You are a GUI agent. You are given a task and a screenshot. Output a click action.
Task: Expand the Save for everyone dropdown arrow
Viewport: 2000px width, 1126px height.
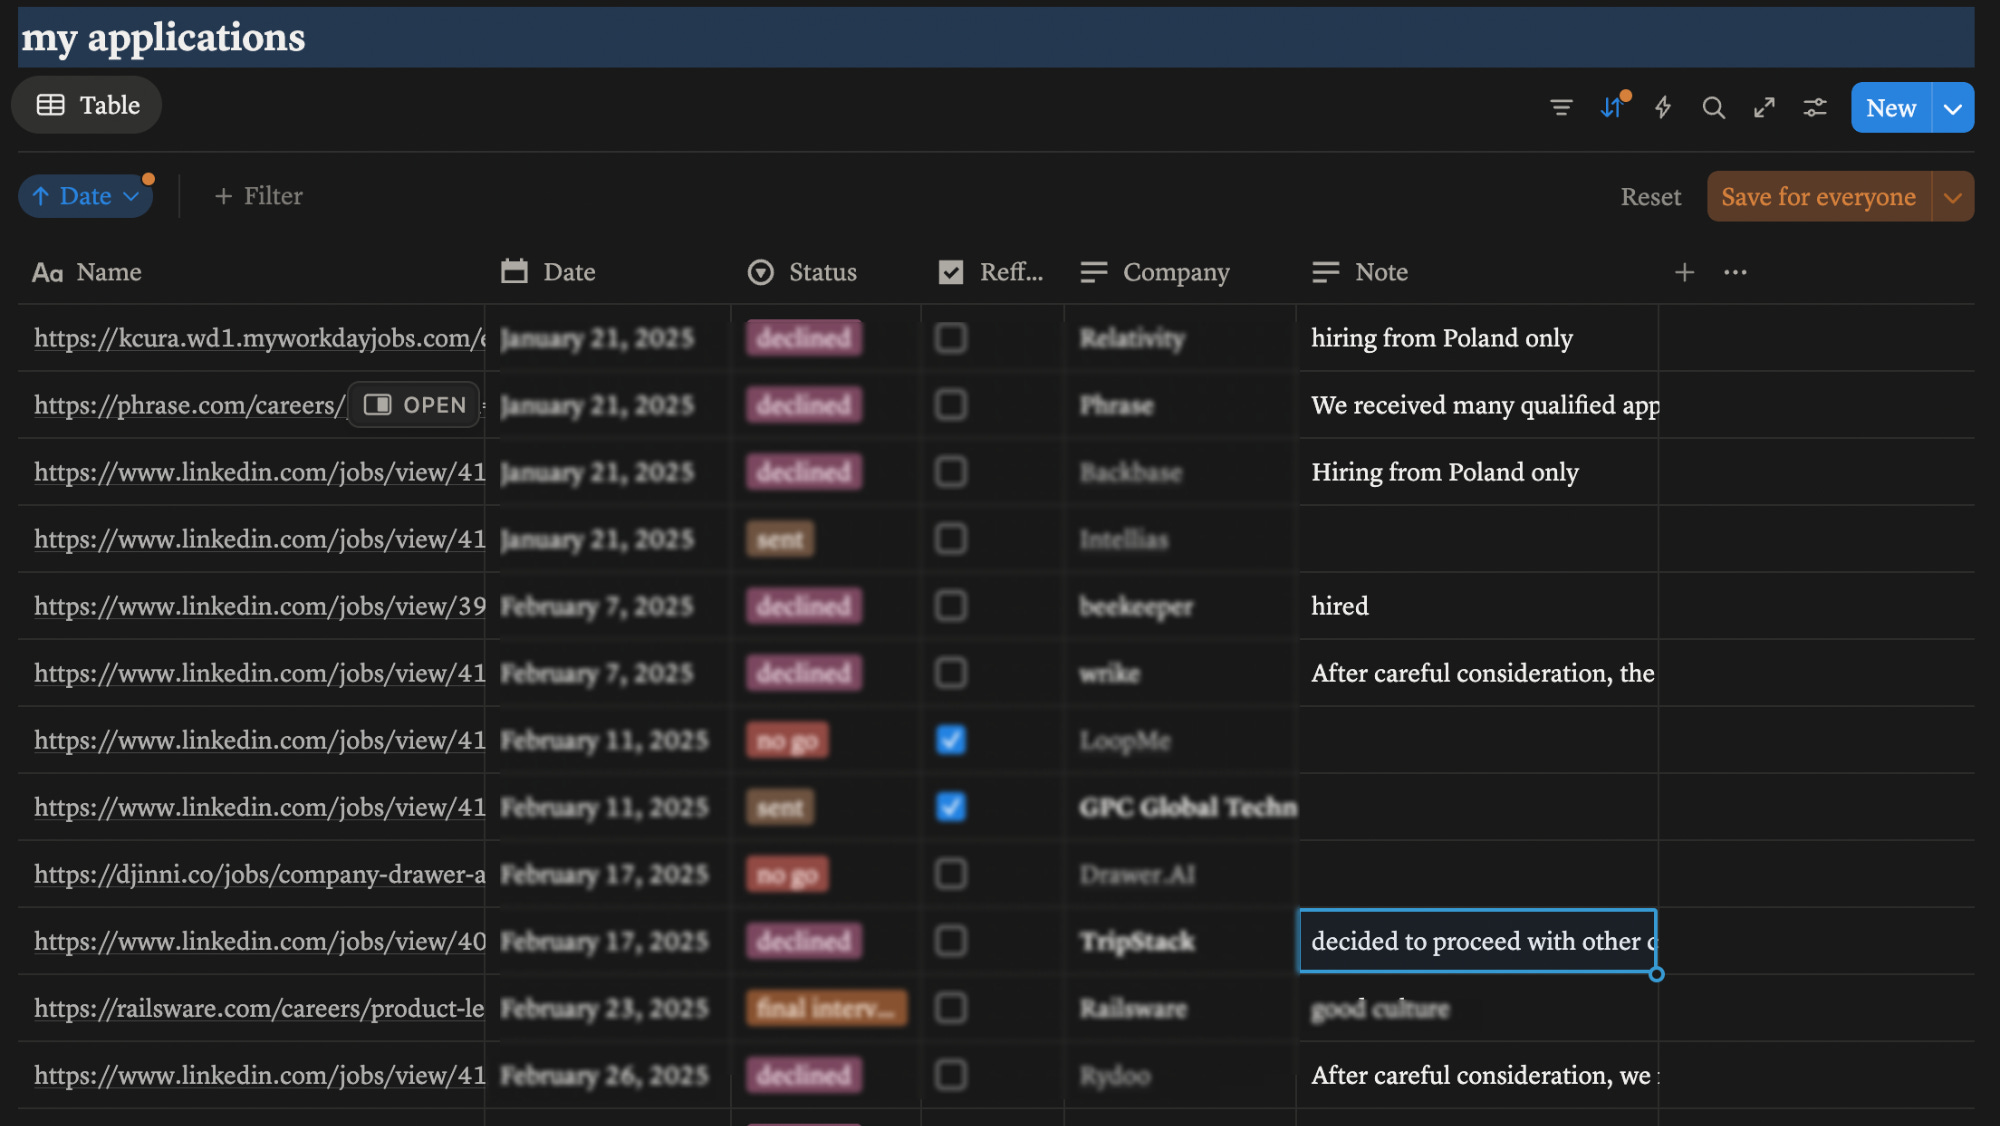coord(1952,197)
